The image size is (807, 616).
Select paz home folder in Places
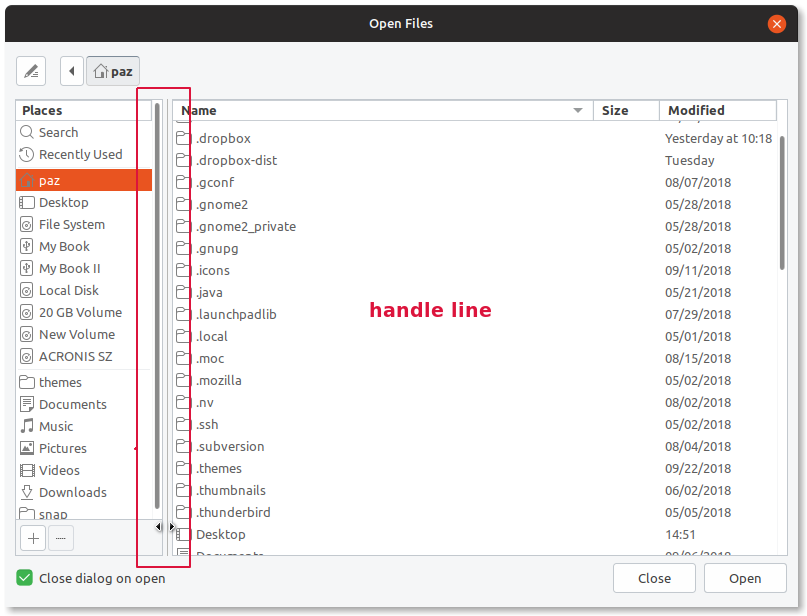point(84,180)
